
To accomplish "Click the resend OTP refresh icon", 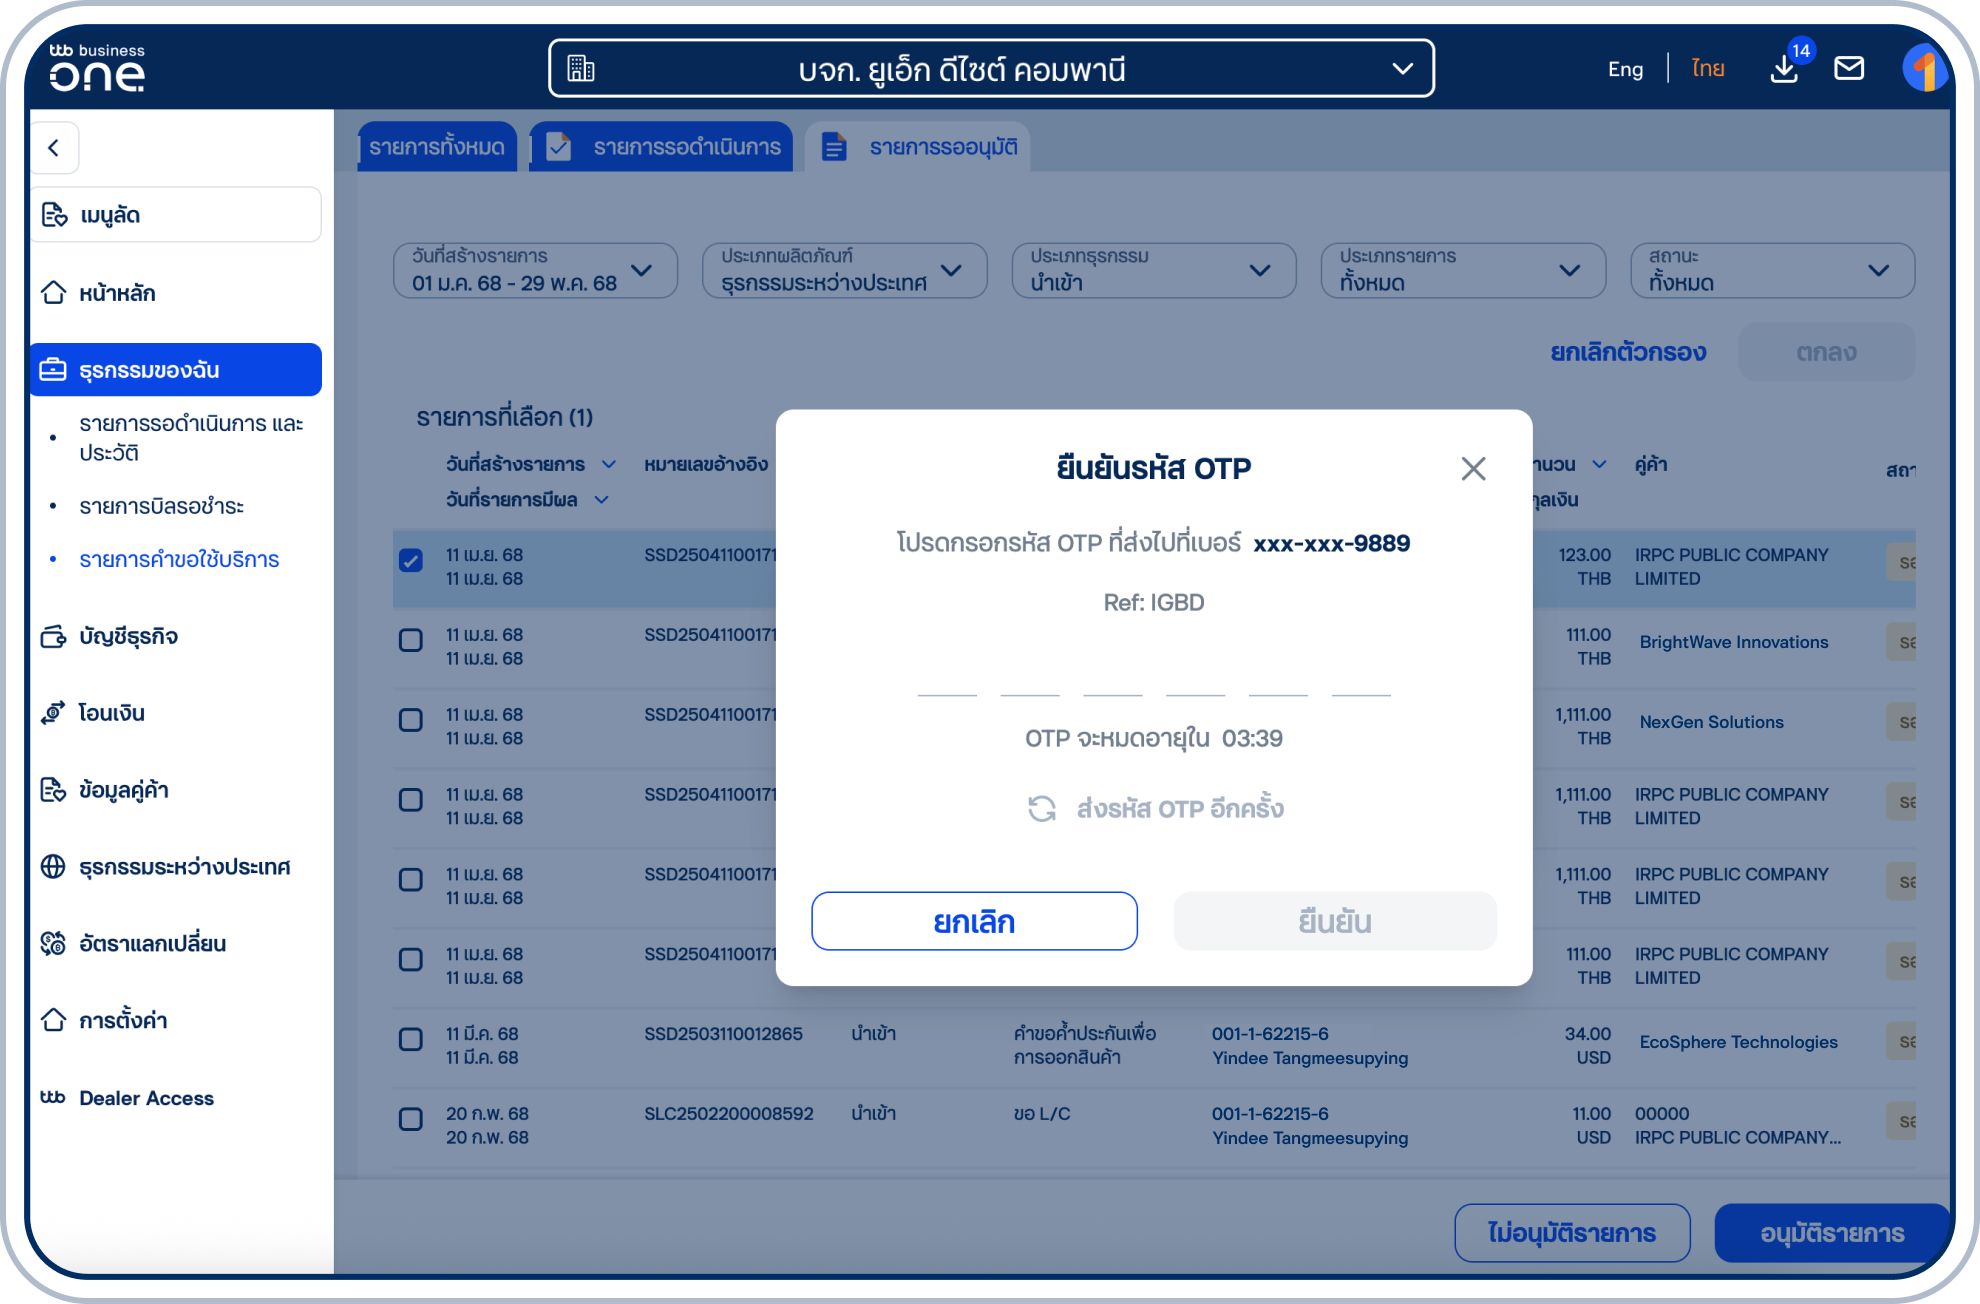I will [x=1042, y=808].
